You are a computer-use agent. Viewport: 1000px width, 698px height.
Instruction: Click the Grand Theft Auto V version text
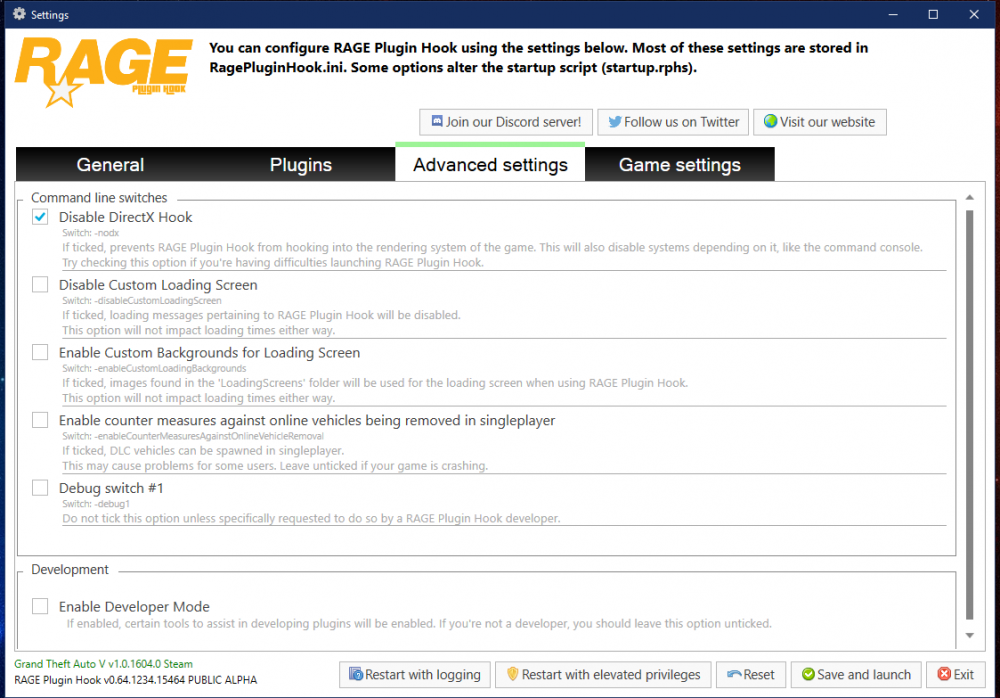103,664
